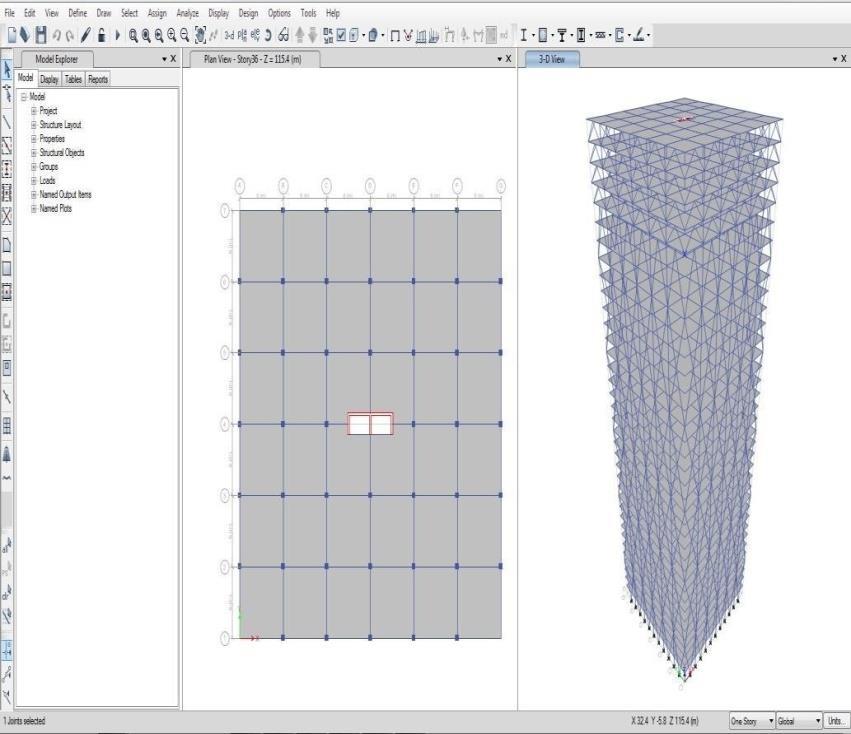The height and width of the screenshot is (734, 851).
Task: Move down one story with down arrow
Action: [313, 35]
